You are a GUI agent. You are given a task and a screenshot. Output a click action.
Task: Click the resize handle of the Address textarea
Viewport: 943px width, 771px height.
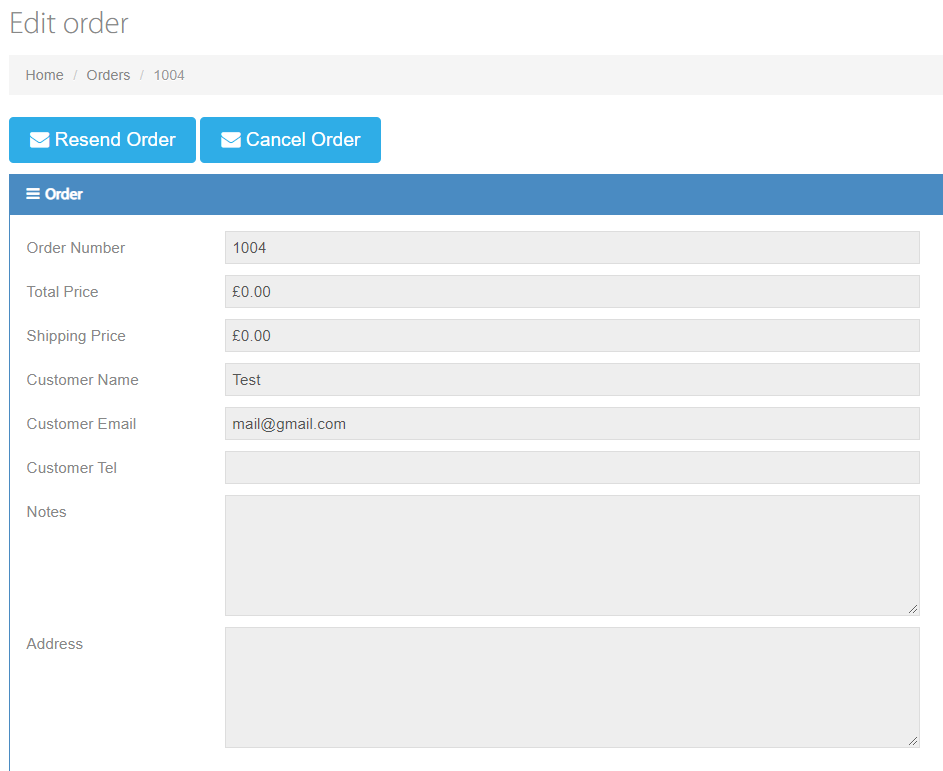914,740
